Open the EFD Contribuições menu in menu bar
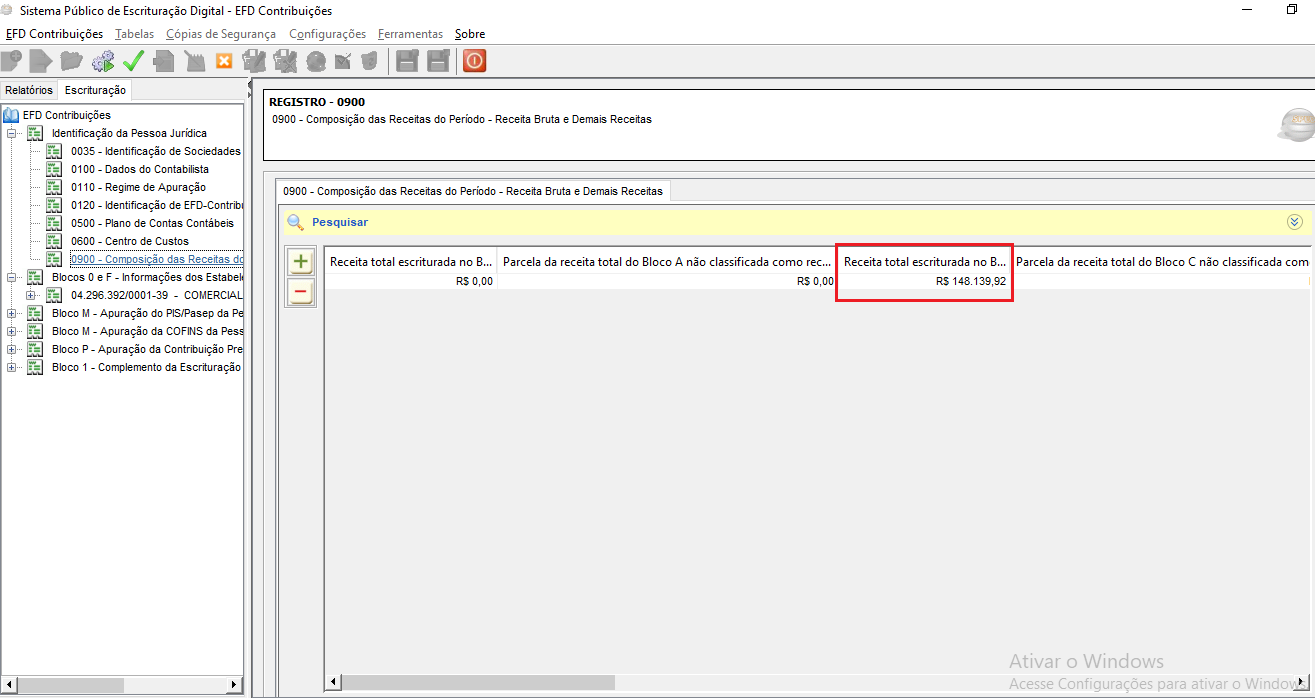The height and width of the screenshot is (698, 1315). pos(54,34)
